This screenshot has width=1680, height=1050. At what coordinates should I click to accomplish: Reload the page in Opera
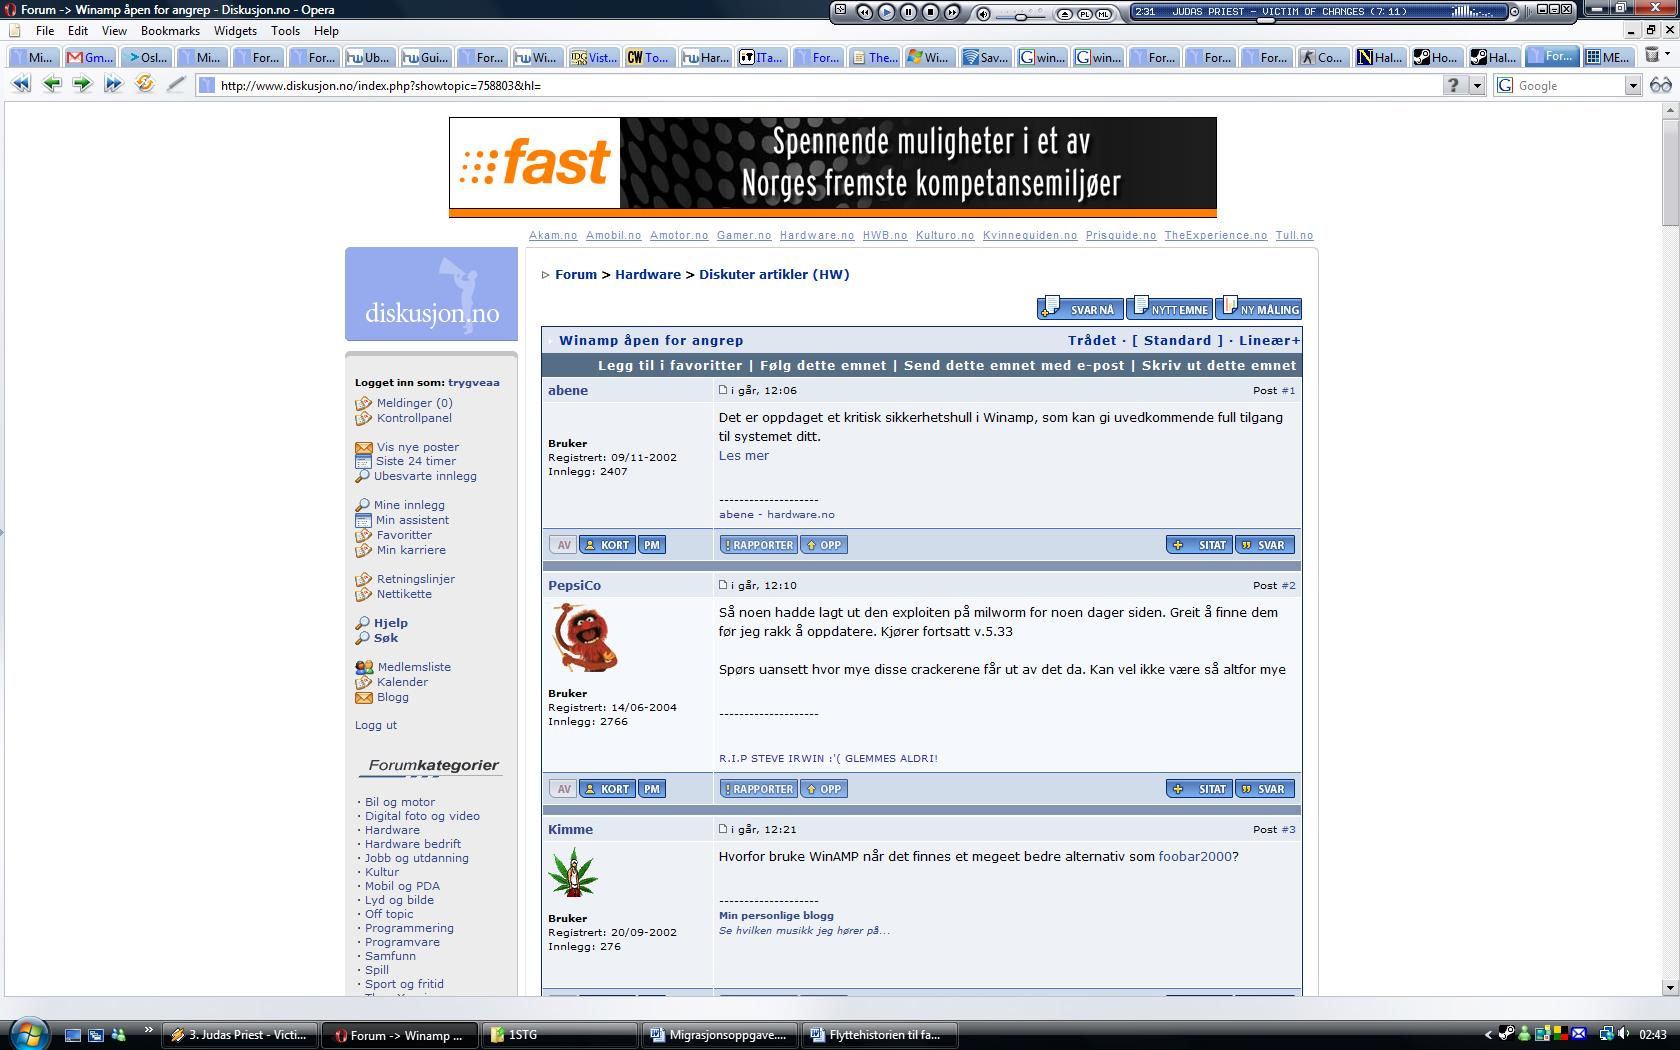click(145, 84)
